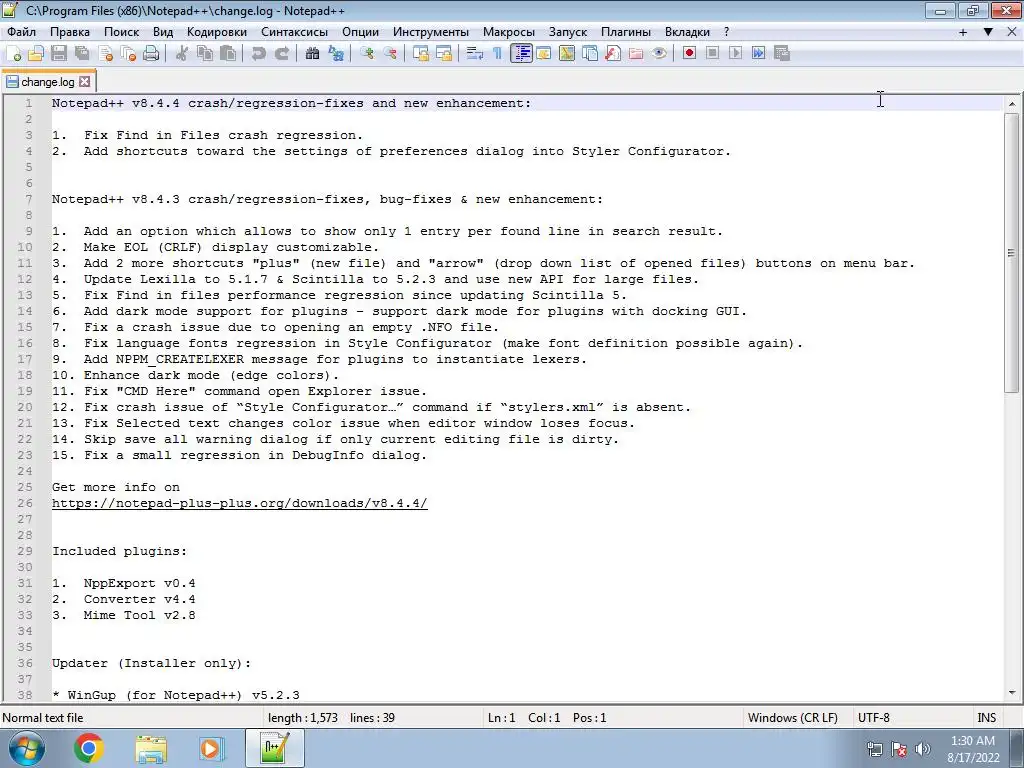
Task: Click the Redo toolbar arrow icon
Action: [281, 54]
